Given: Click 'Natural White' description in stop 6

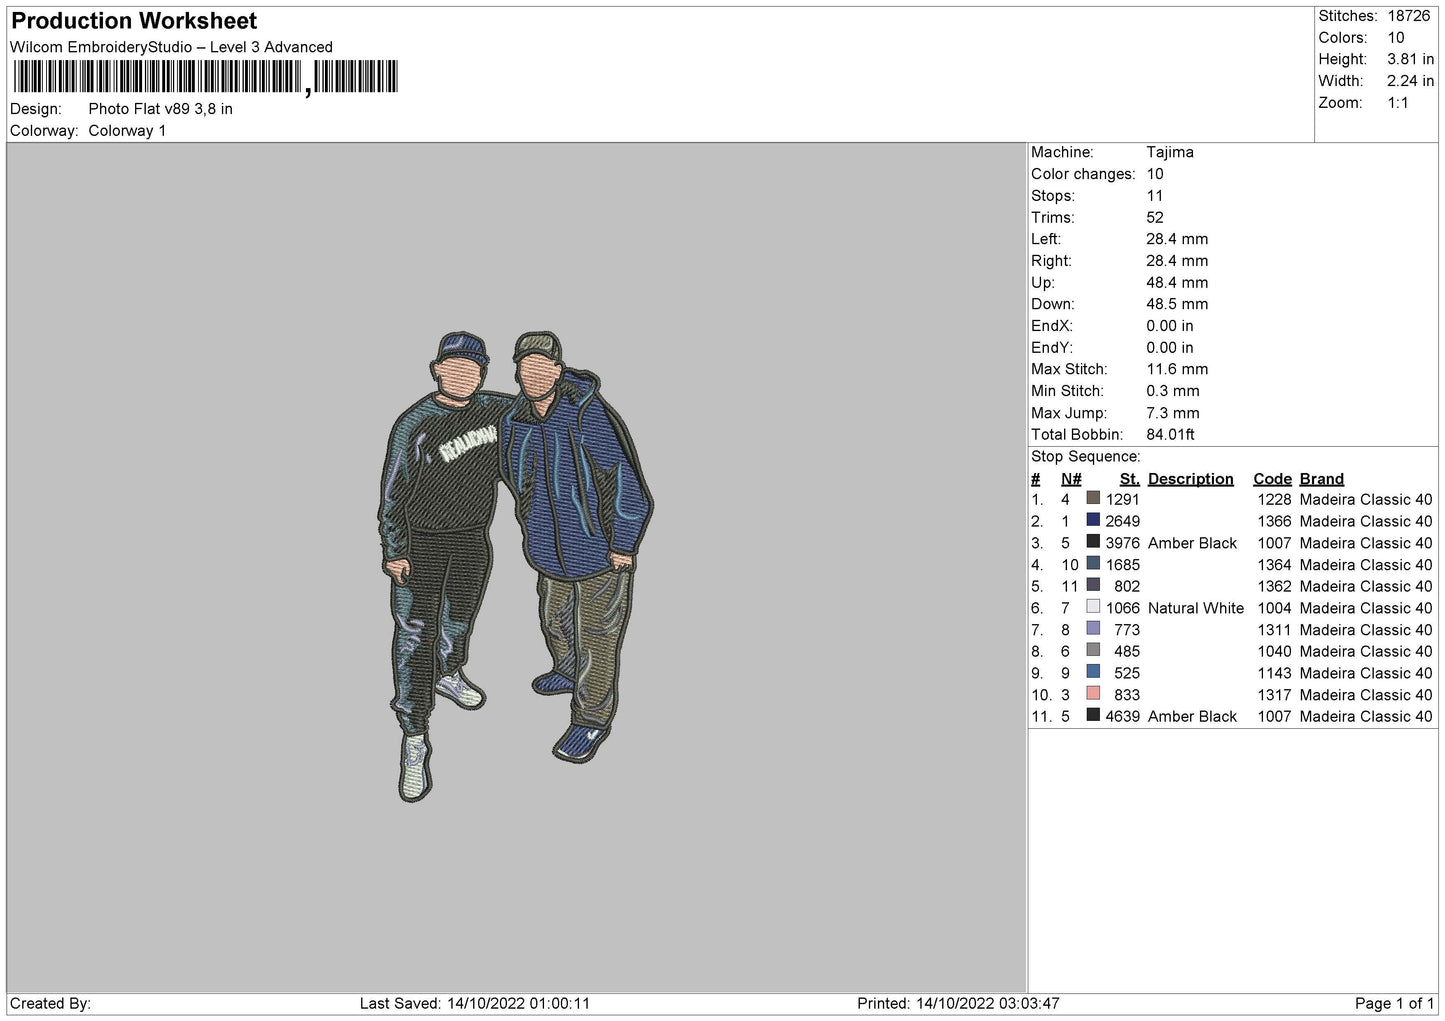Looking at the screenshot, I should 1196,608.
